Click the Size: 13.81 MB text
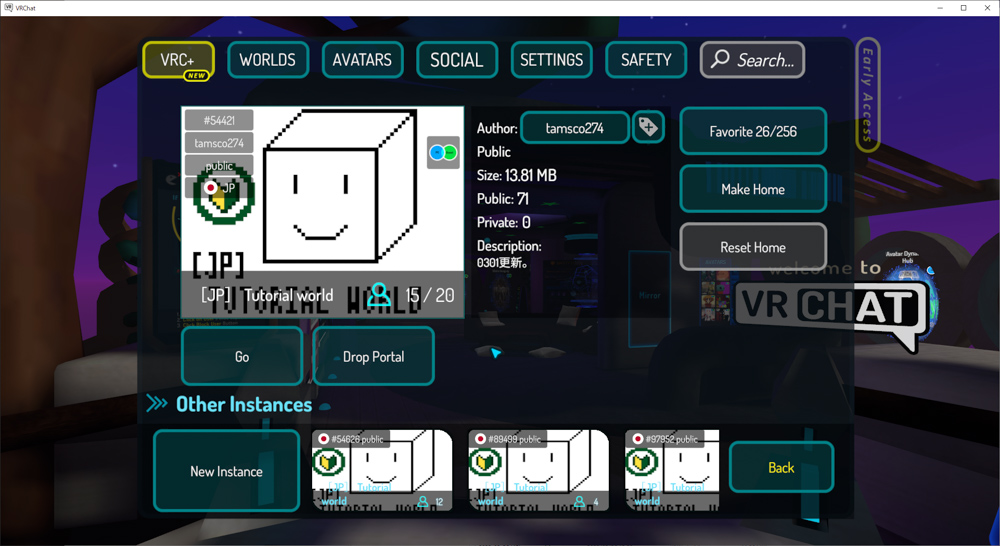Screen dimensions: 1000x546 pos(517,175)
